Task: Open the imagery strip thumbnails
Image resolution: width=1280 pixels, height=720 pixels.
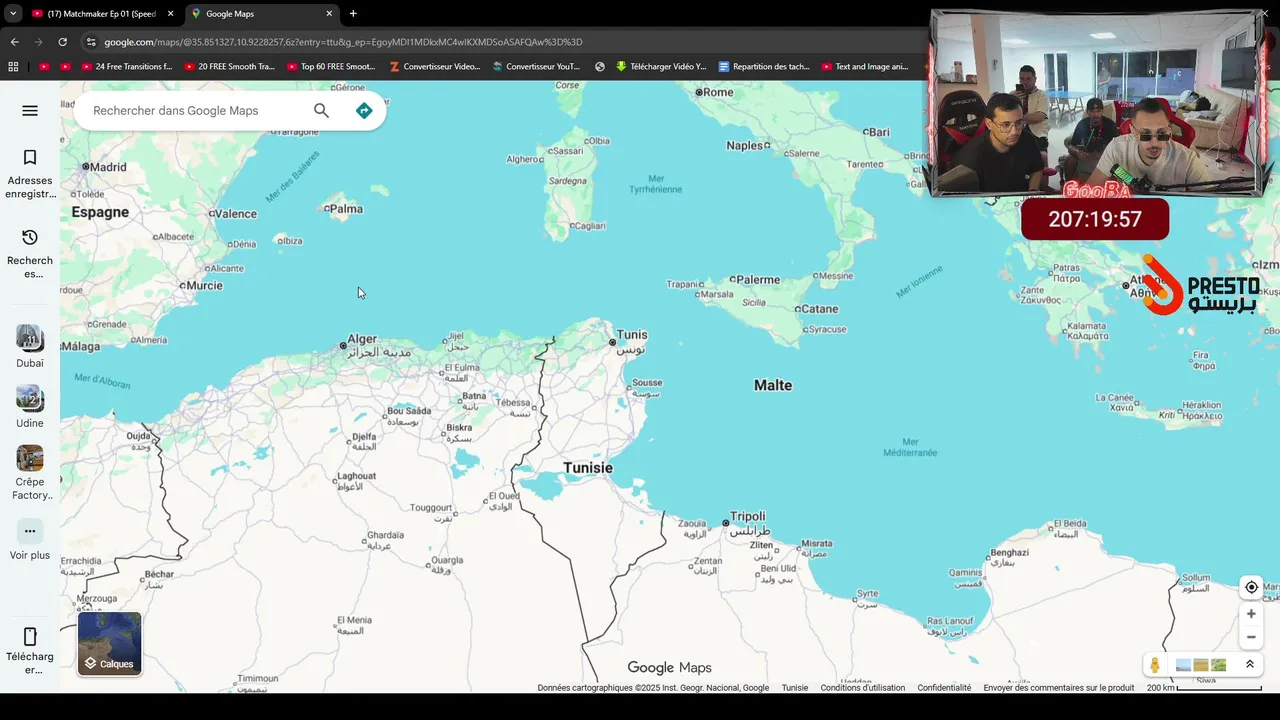Action: (x=1201, y=665)
